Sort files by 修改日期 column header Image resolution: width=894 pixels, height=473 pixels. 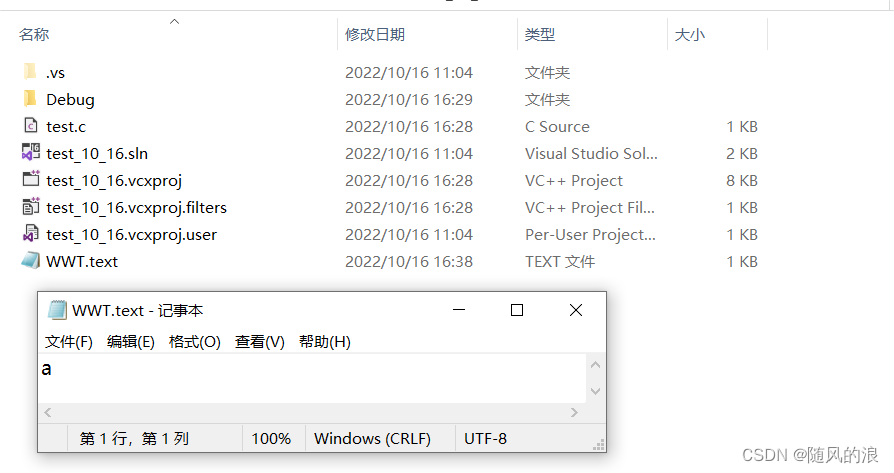[x=375, y=35]
